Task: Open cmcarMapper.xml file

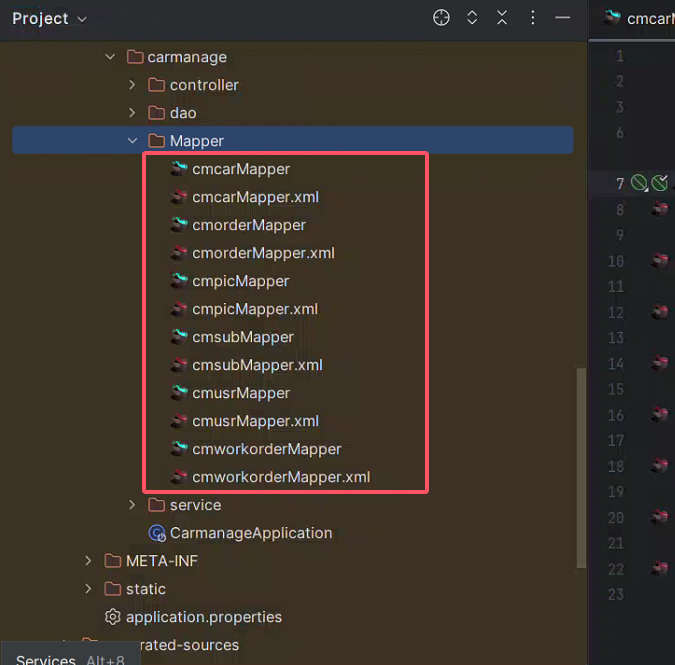Action: 255,197
